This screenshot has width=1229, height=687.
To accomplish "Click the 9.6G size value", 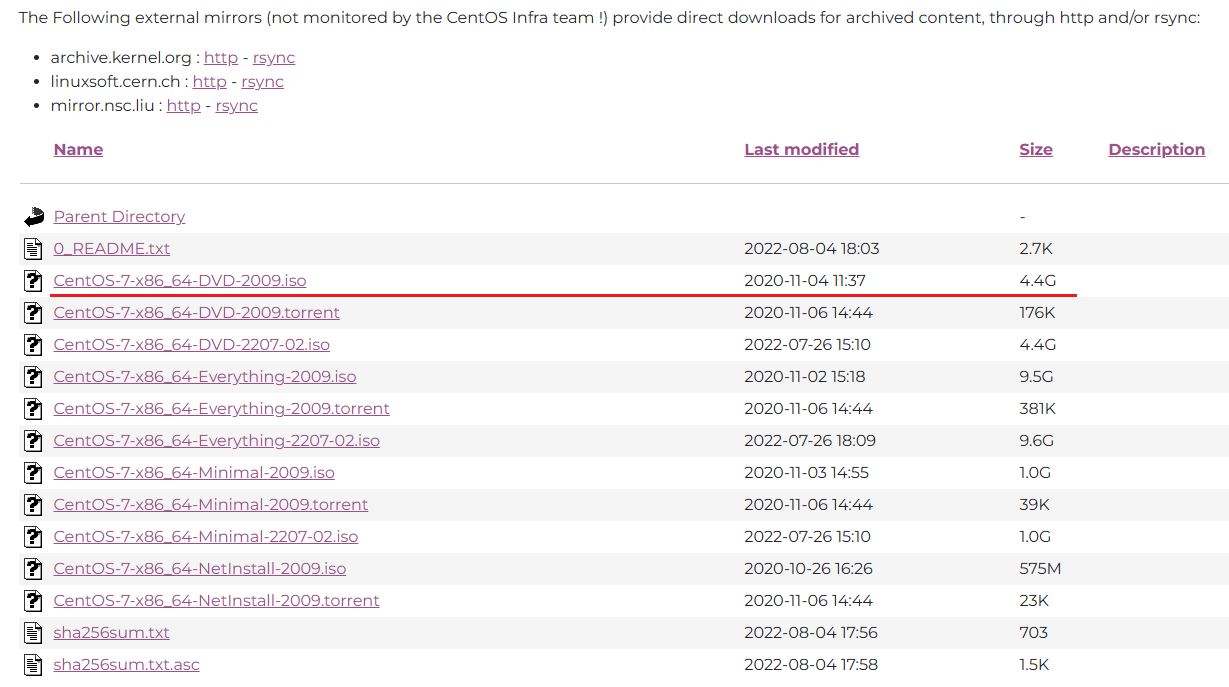I will (1037, 440).
